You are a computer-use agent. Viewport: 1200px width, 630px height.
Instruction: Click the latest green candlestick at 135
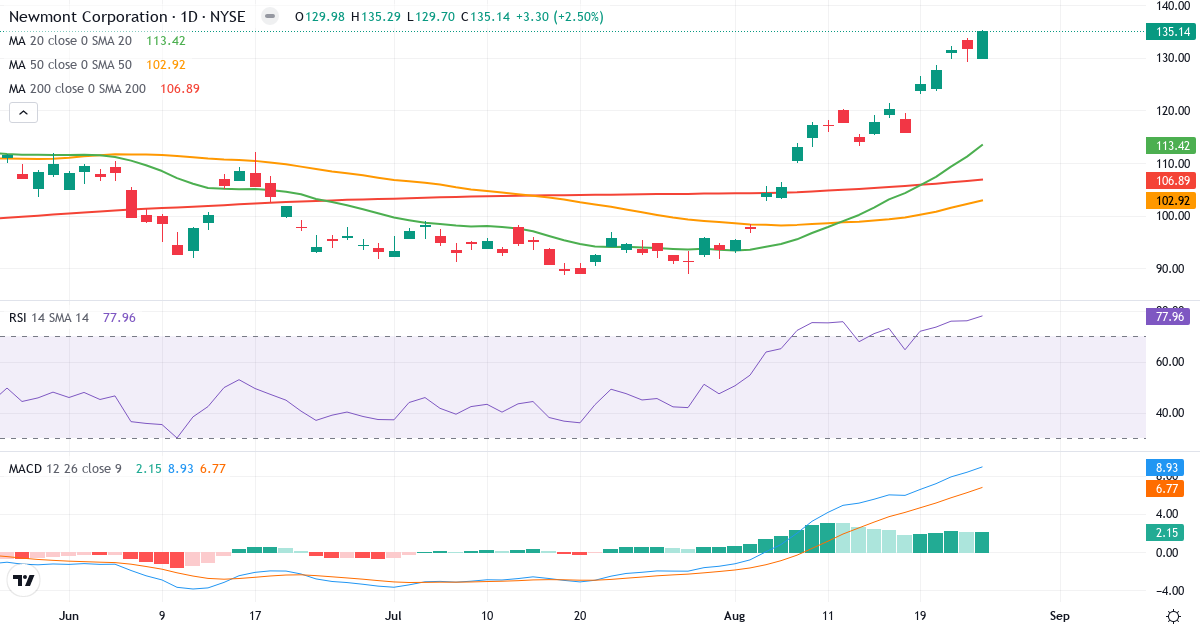(x=982, y=45)
